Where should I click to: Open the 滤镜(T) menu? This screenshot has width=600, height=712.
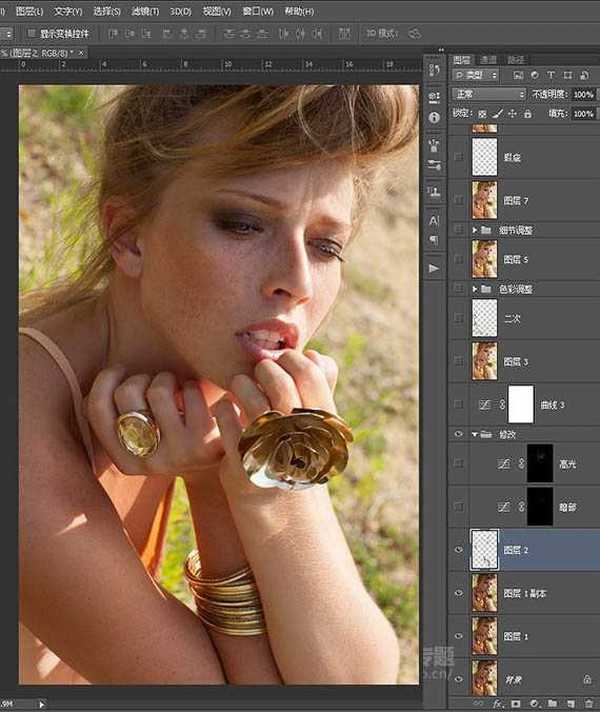142,11
